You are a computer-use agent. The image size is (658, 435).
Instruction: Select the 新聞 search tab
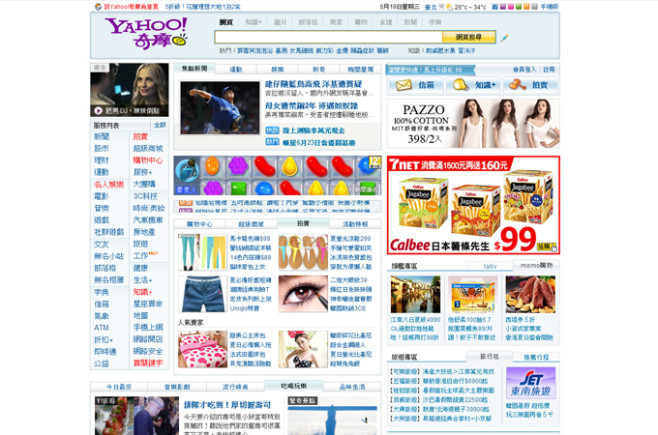(410, 22)
